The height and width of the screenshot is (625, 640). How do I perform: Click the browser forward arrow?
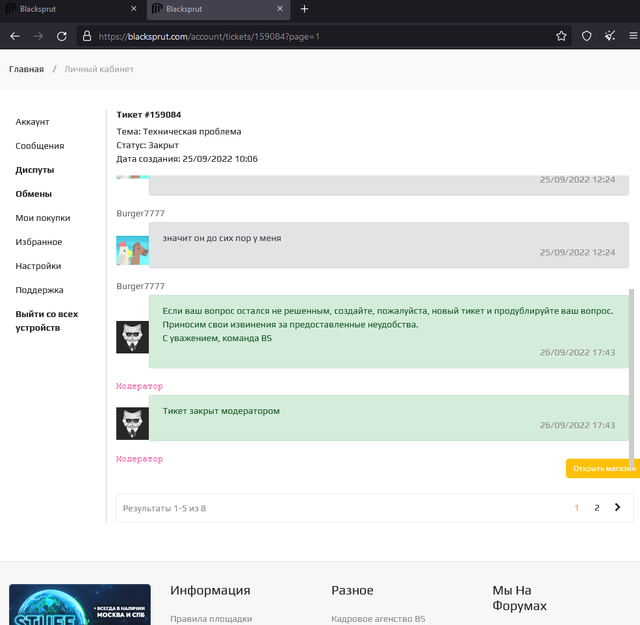point(38,36)
